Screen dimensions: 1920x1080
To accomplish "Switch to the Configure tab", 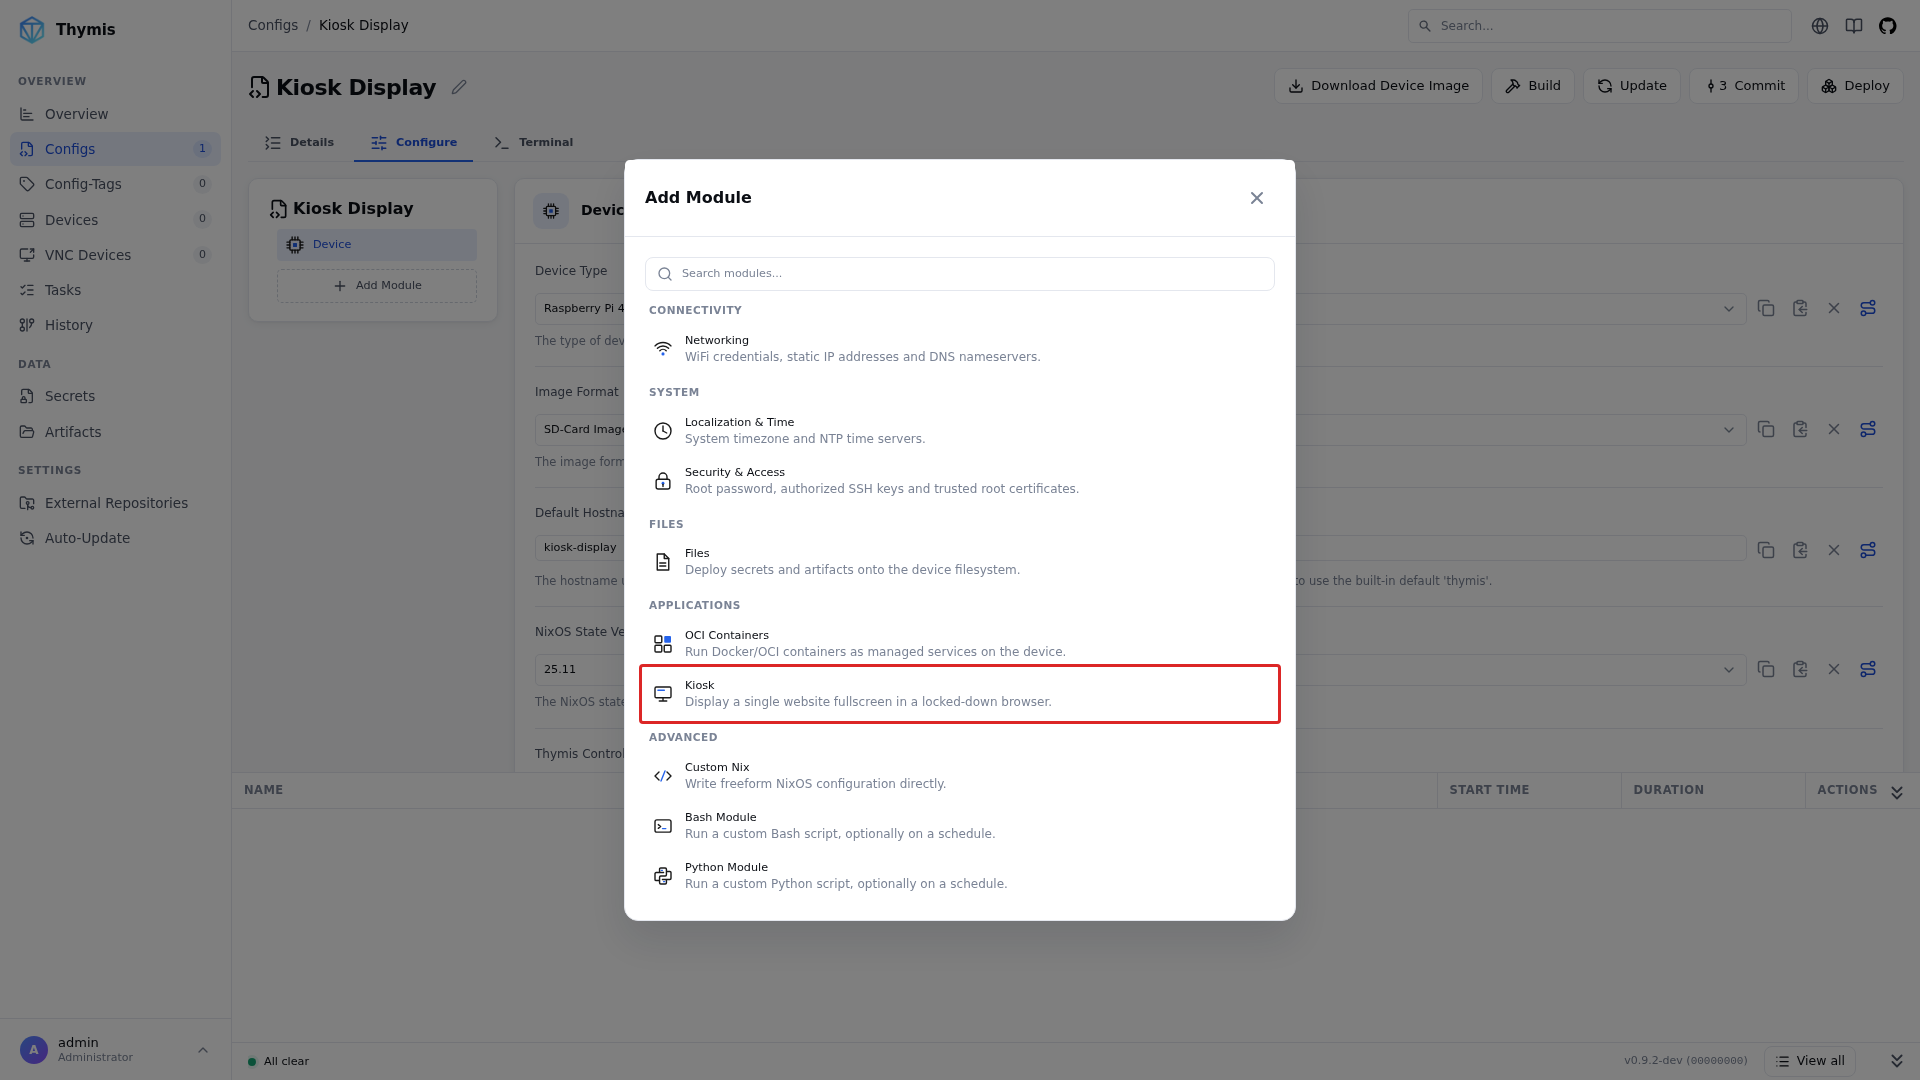I will coord(413,142).
